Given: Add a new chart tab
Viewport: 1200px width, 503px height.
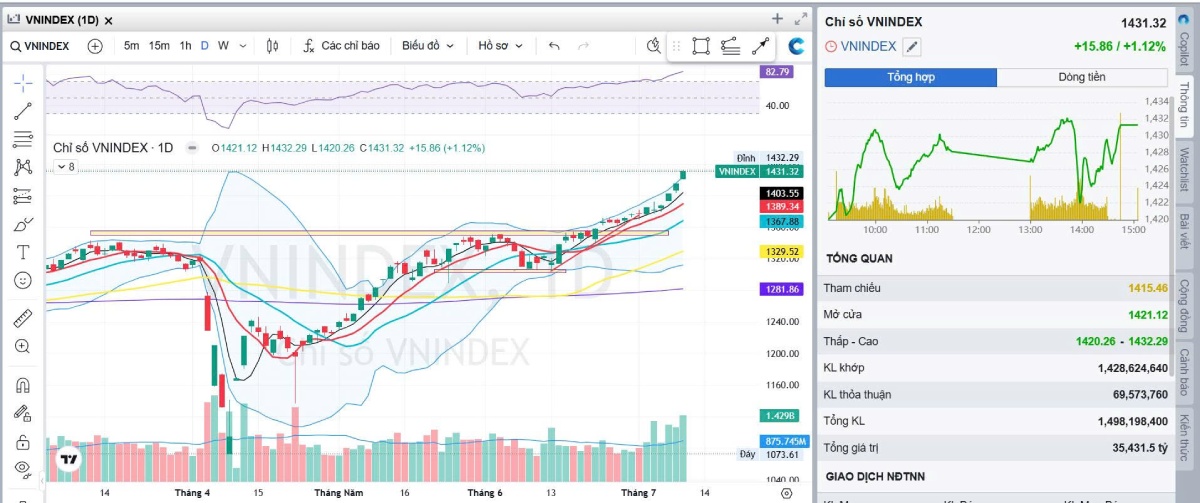Looking at the screenshot, I should [x=777, y=18].
